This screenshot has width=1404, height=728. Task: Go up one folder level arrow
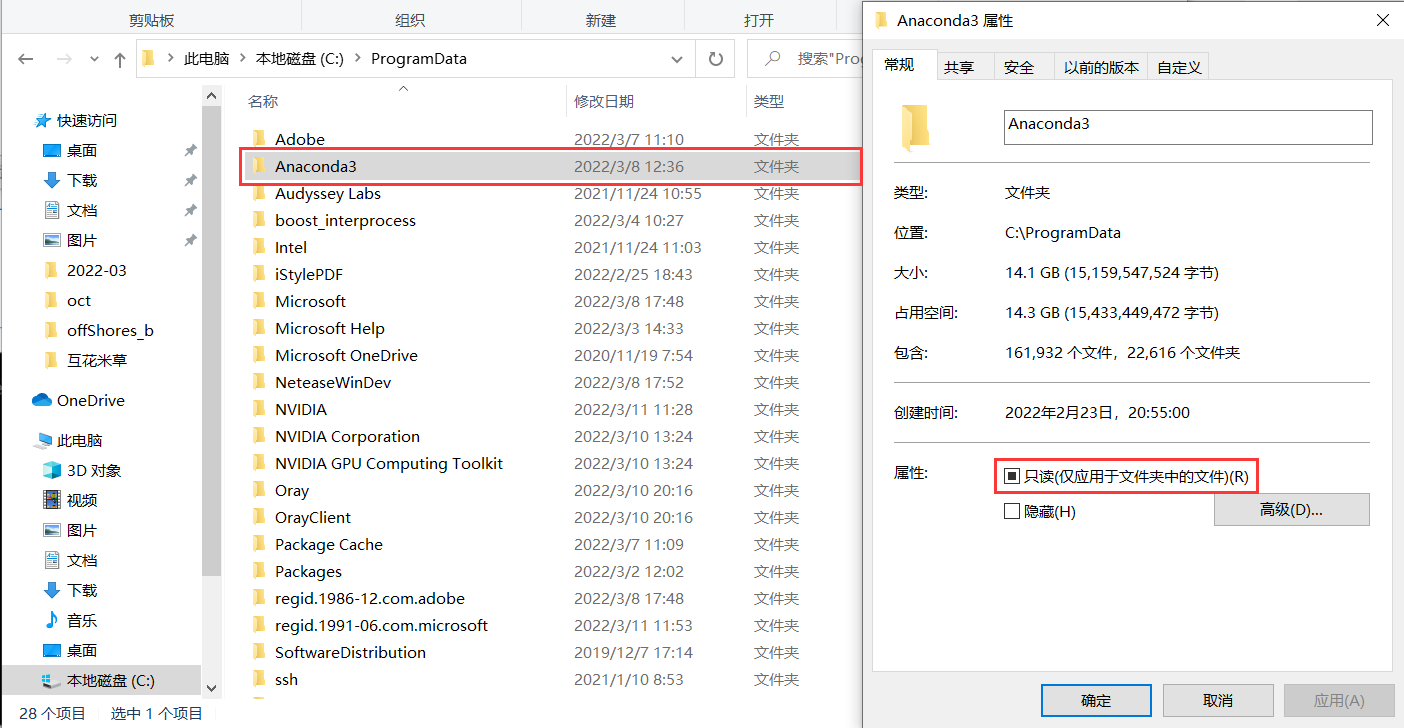coord(120,59)
